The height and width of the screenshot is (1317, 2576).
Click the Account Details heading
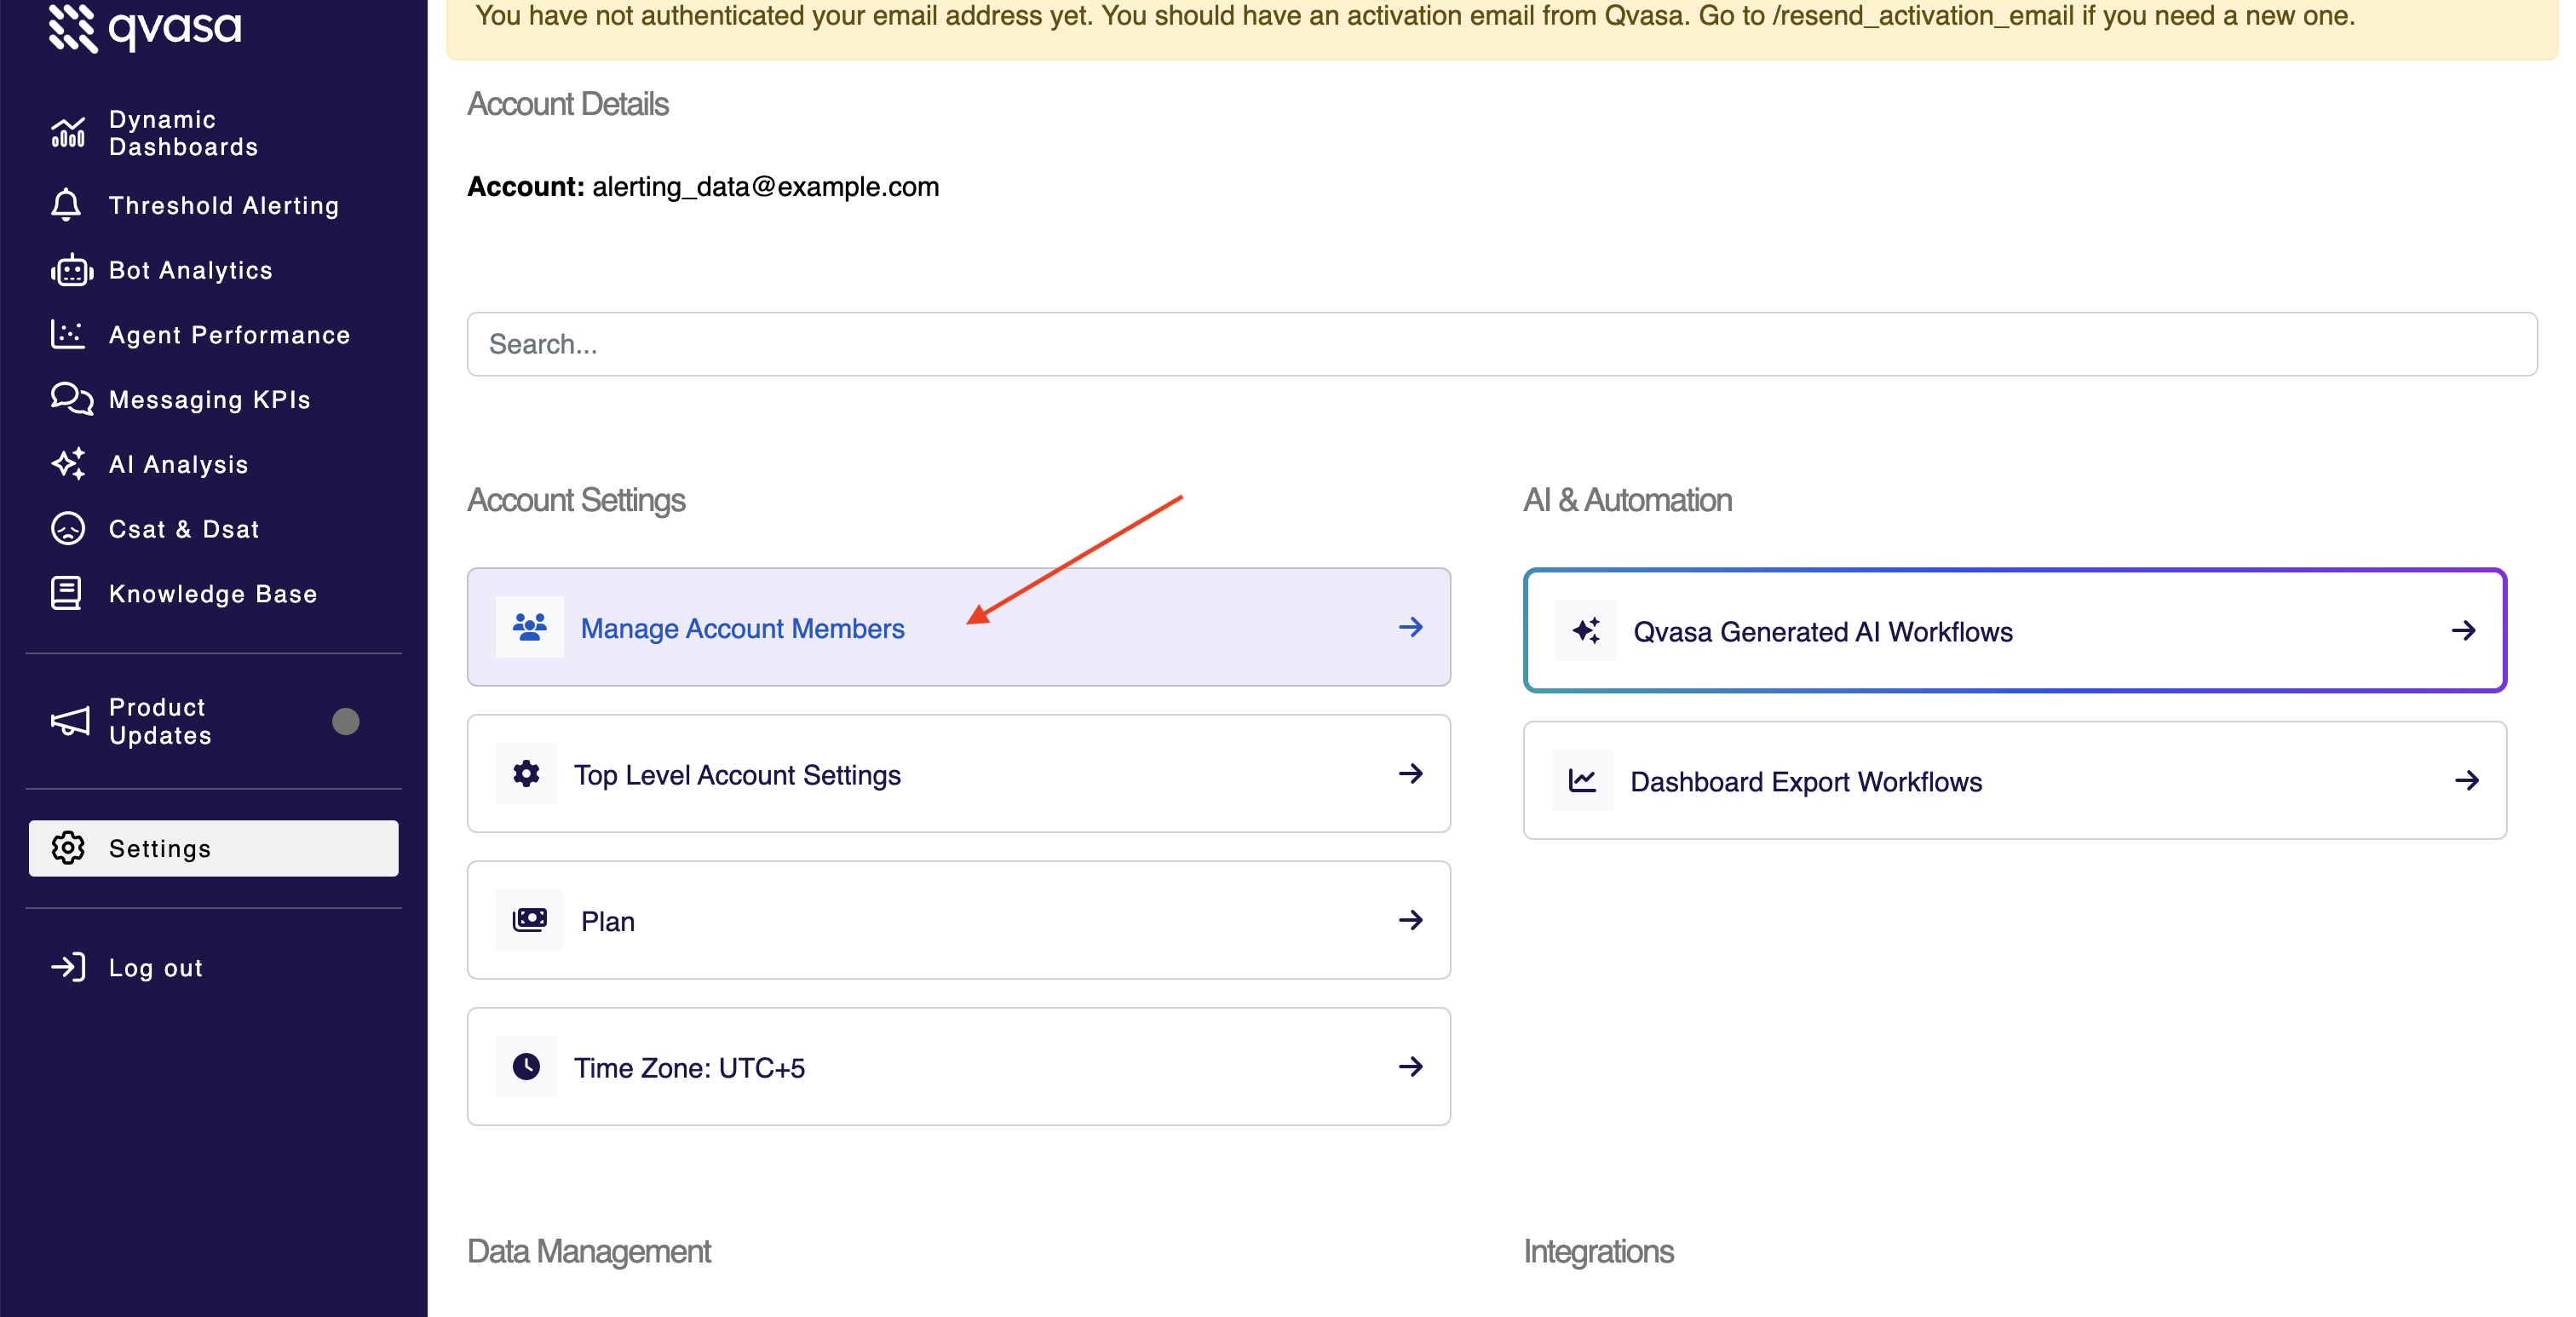[568, 104]
